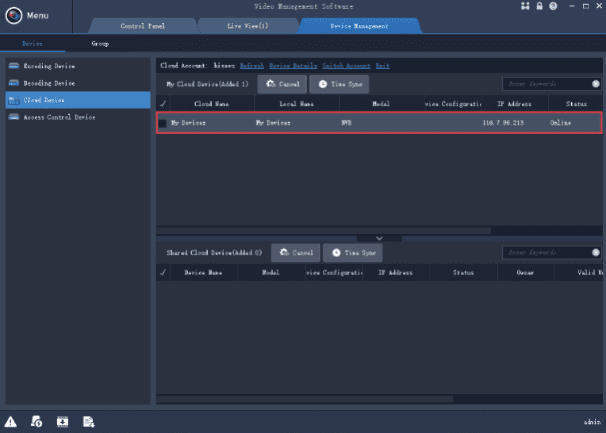
Task: Click the second icon in the bottom status bar
Action: (36, 421)
